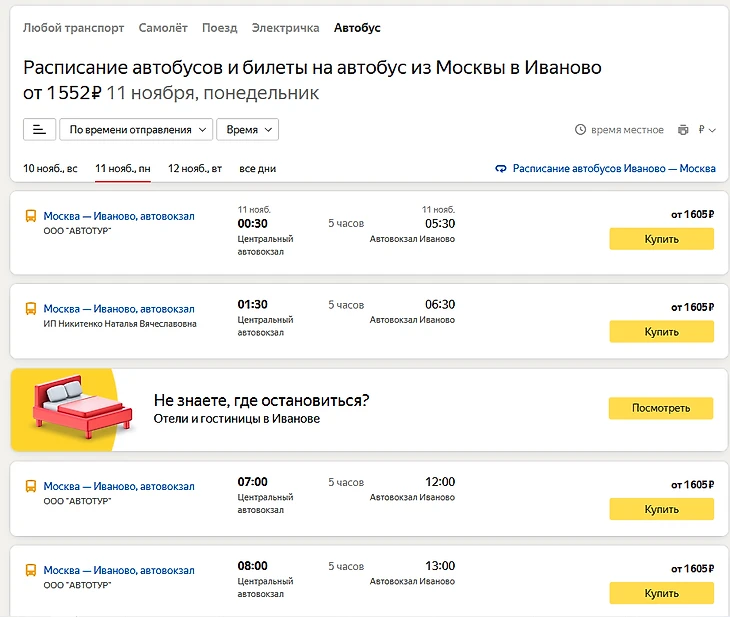Click the bus icon of the 08:00 trip
This screenshot has height=617, width=730.
tap(31, 570)
